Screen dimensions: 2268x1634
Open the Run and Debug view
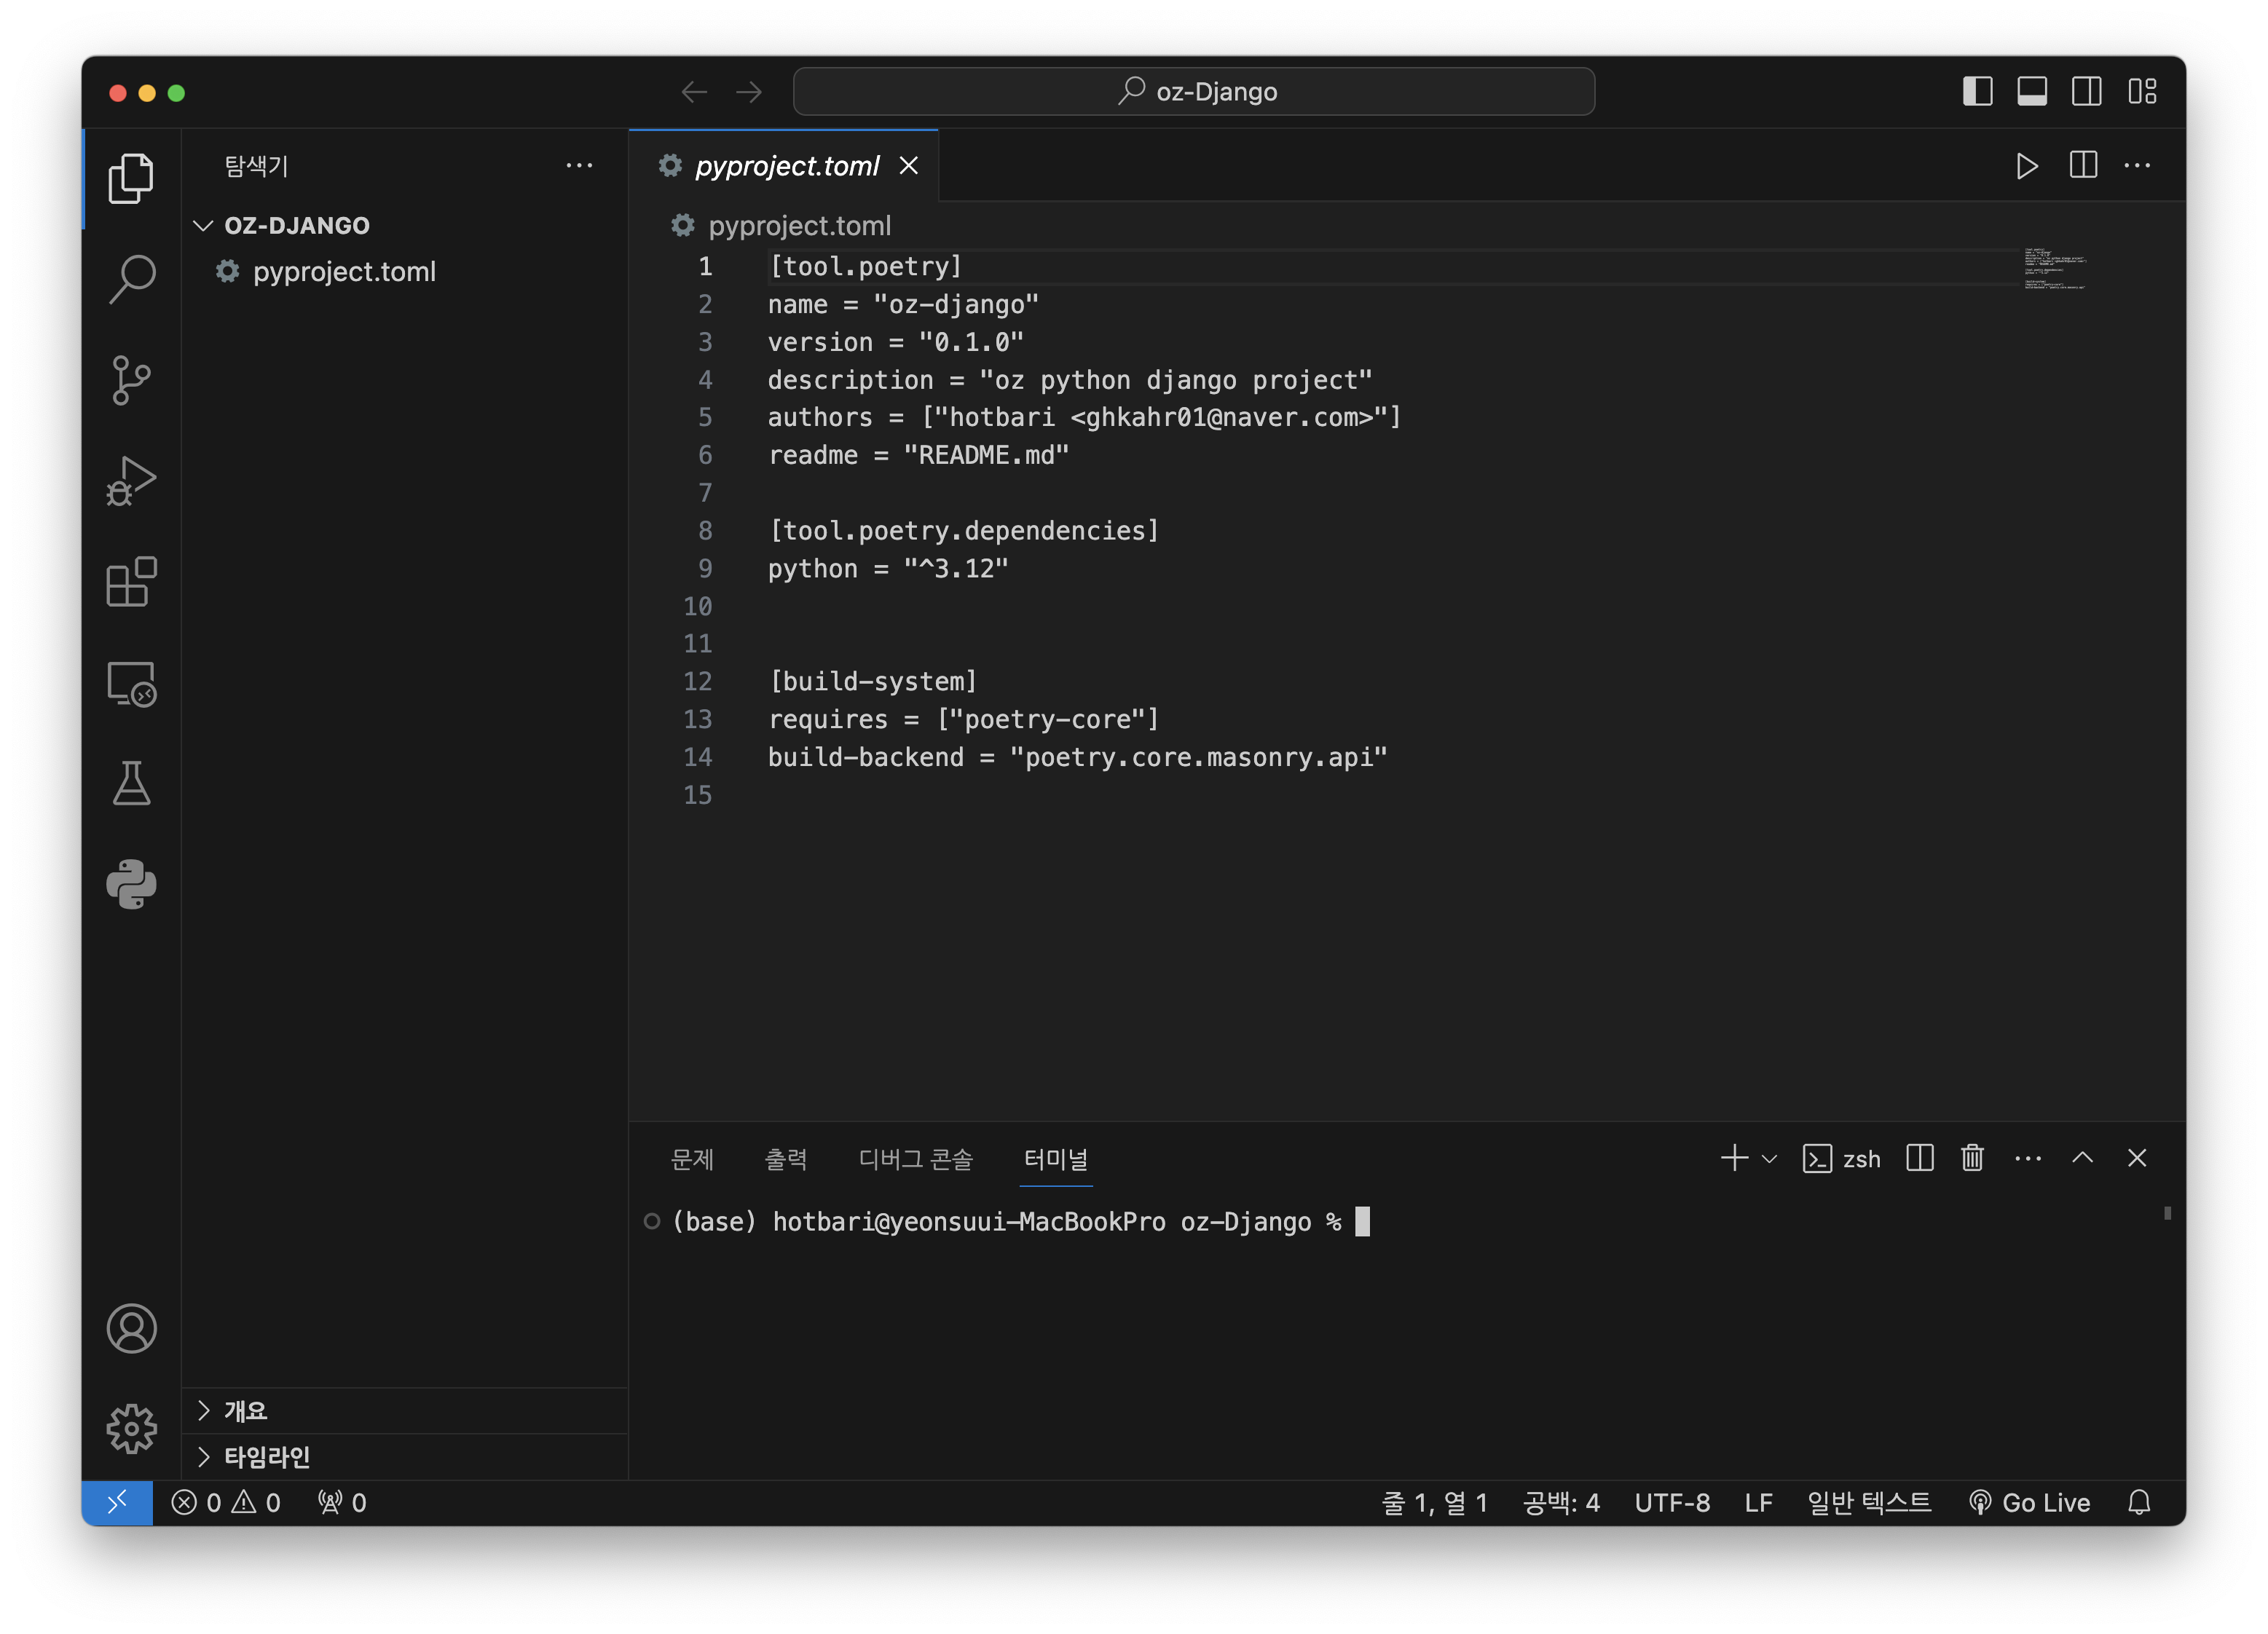point(131,481)
